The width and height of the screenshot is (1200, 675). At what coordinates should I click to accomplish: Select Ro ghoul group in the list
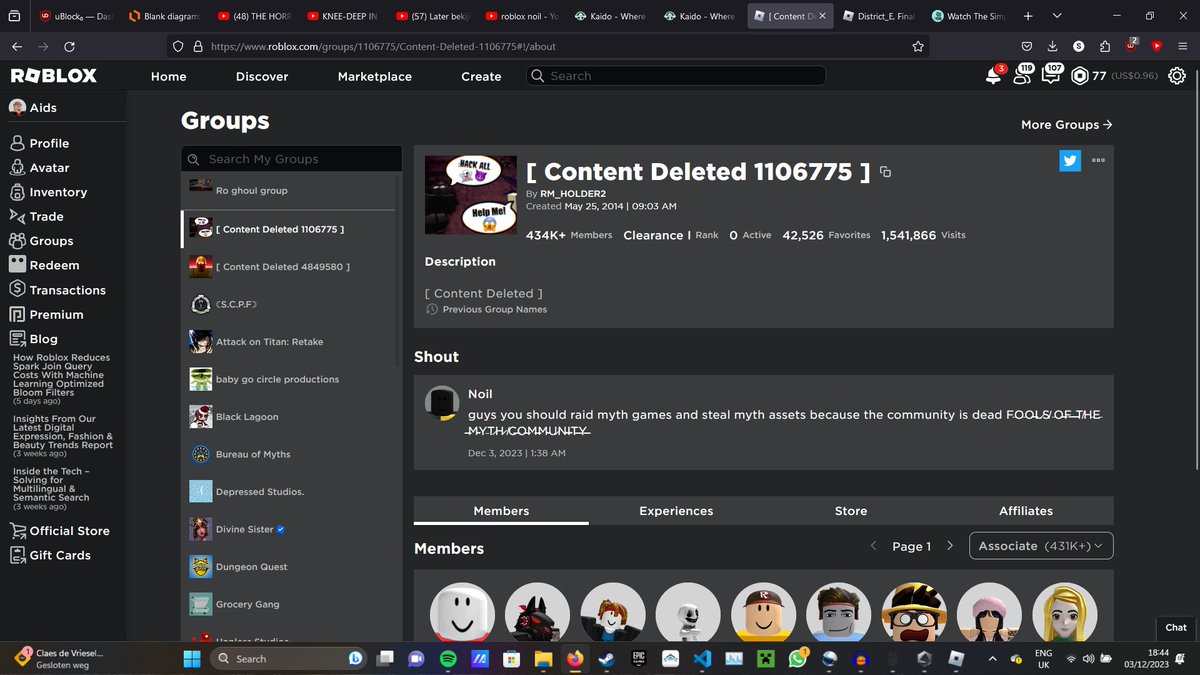288,190
